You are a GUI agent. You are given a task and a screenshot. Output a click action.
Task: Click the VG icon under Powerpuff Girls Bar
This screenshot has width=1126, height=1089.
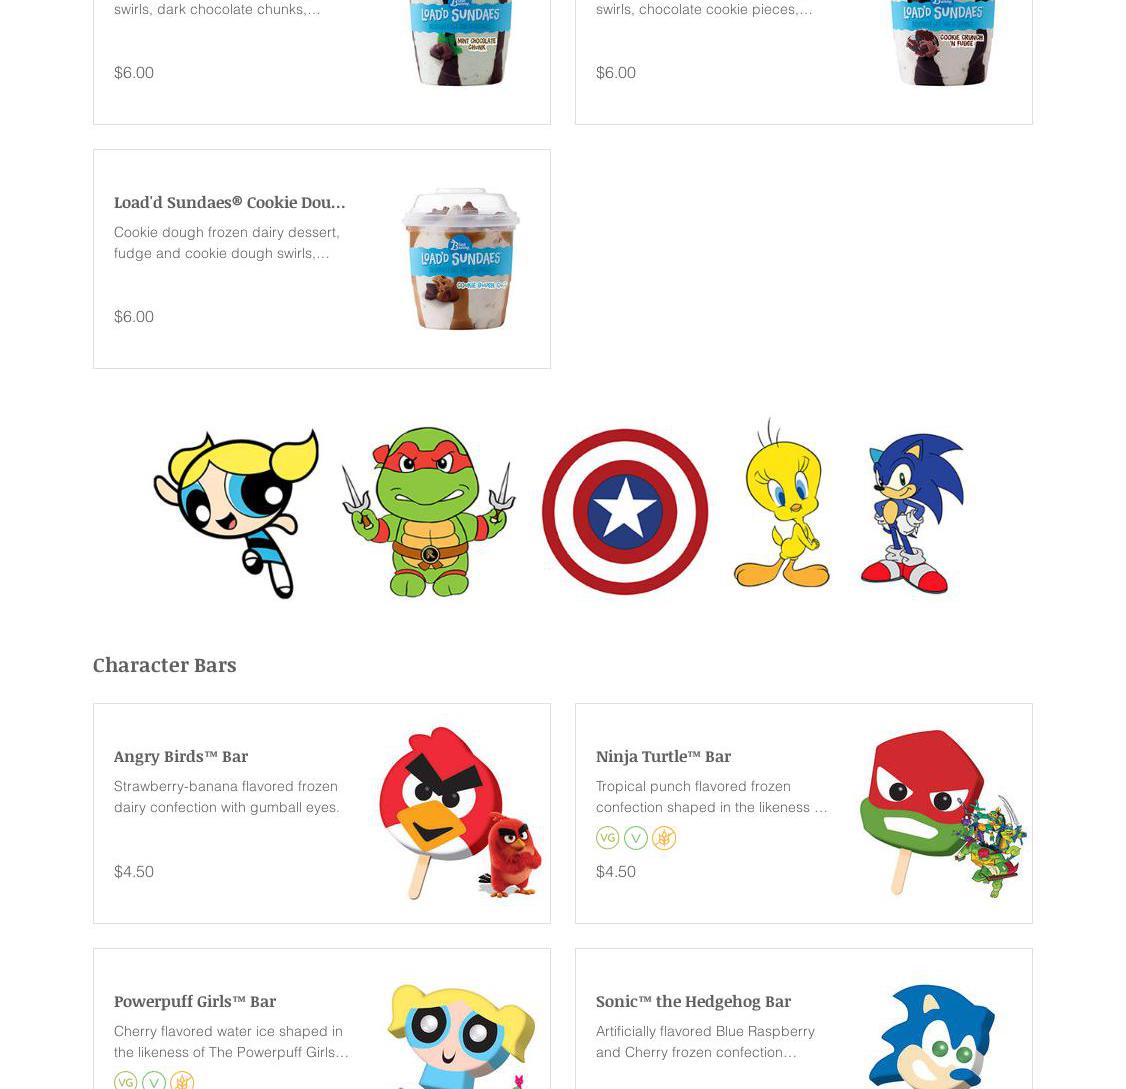click(126, 1081)
